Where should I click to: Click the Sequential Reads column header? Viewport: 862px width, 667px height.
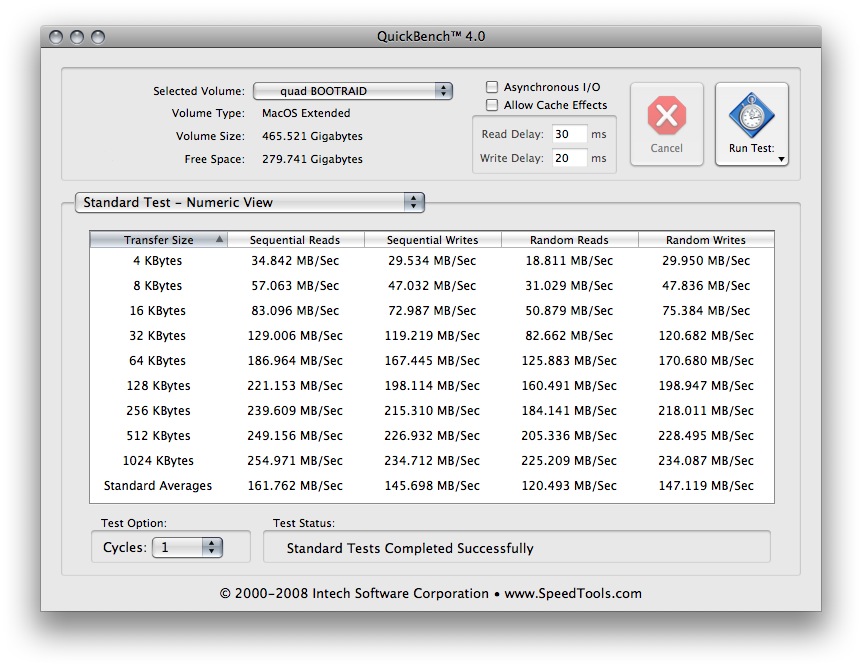click(x=295, y=240)
